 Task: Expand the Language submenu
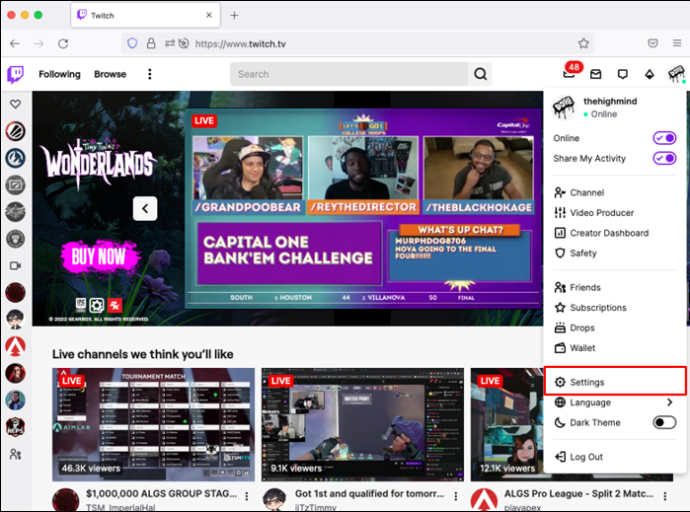pos(614,402)
